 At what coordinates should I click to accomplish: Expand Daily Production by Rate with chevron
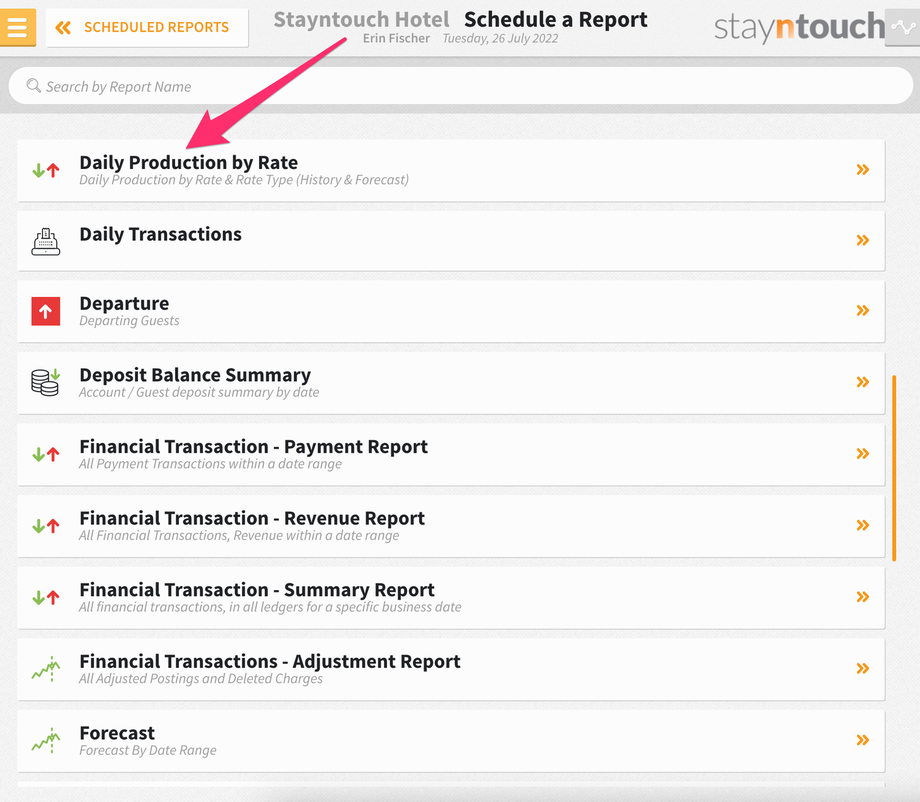(862, 170)
